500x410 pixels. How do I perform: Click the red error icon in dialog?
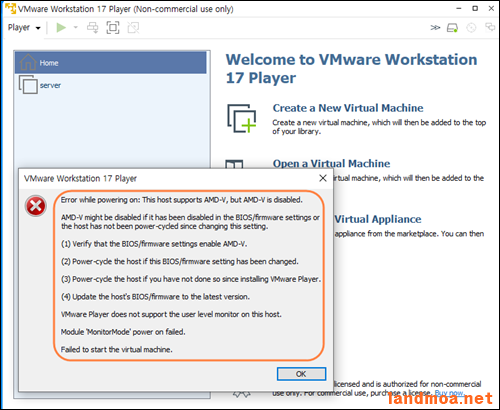tap(35, 206)
